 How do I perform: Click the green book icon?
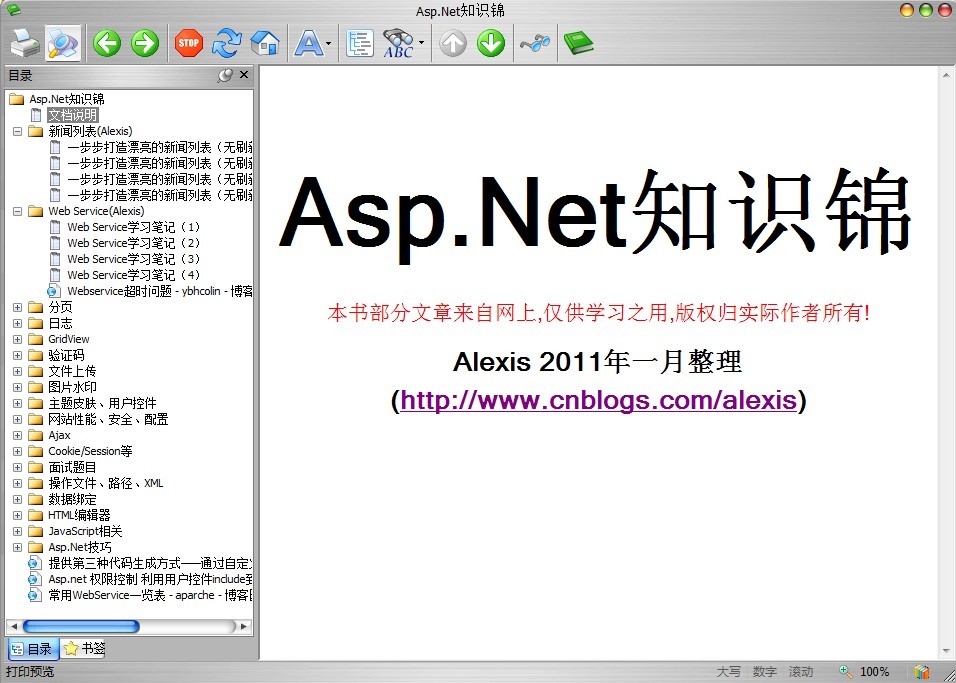pos(578,43)
